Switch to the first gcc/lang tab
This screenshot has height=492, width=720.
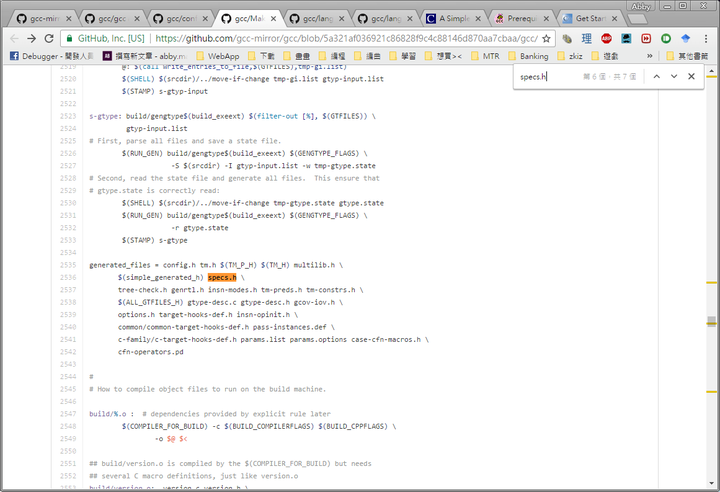point(316,18)
